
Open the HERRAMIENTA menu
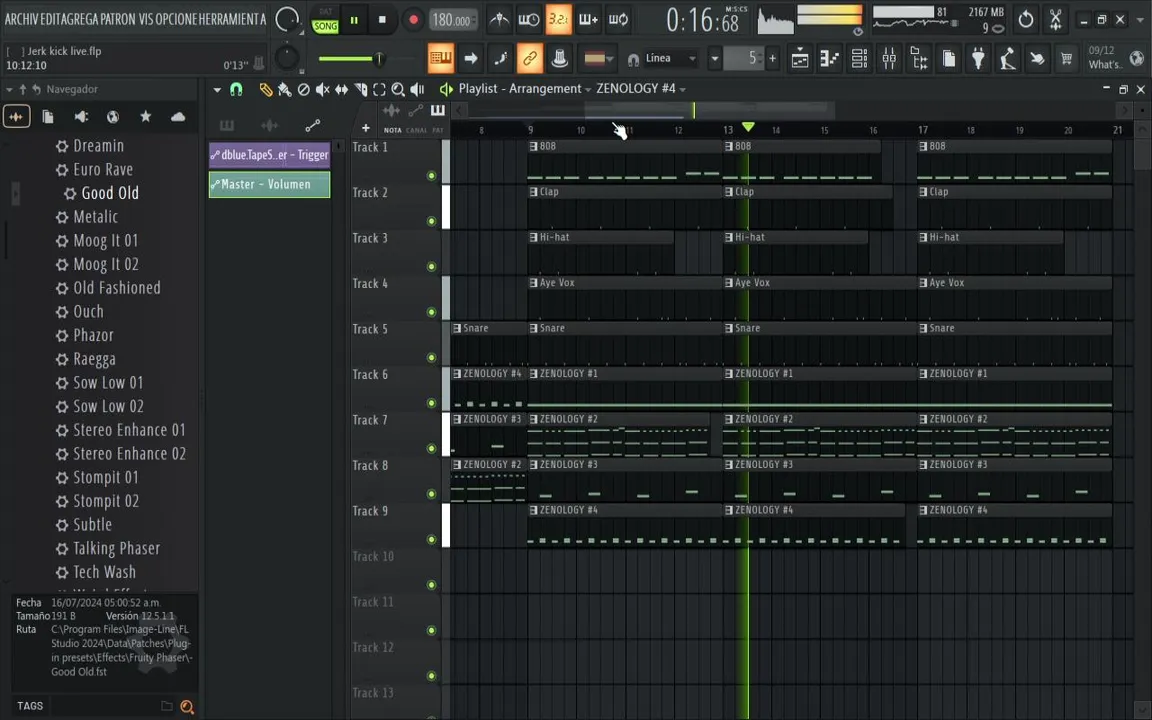(232, 19)
